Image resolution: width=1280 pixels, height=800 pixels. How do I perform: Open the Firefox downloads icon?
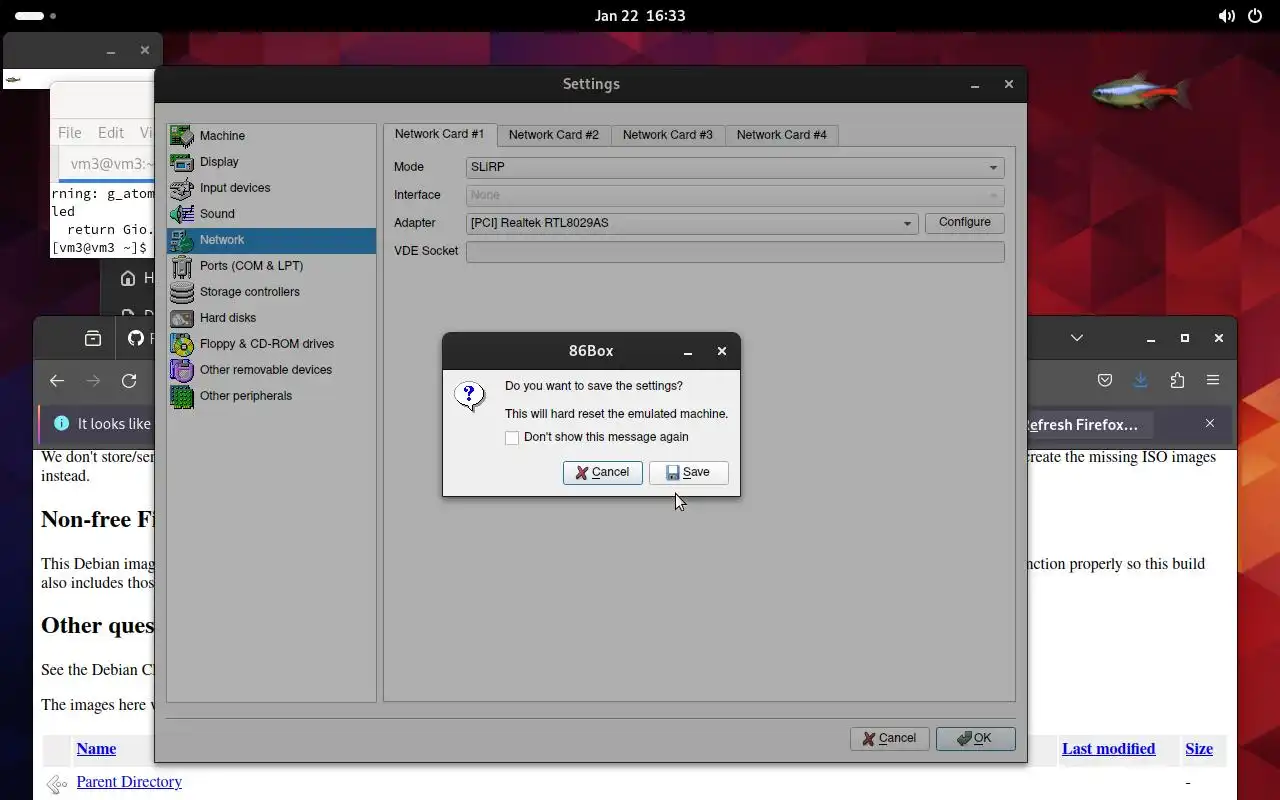tap(1141, 380)
